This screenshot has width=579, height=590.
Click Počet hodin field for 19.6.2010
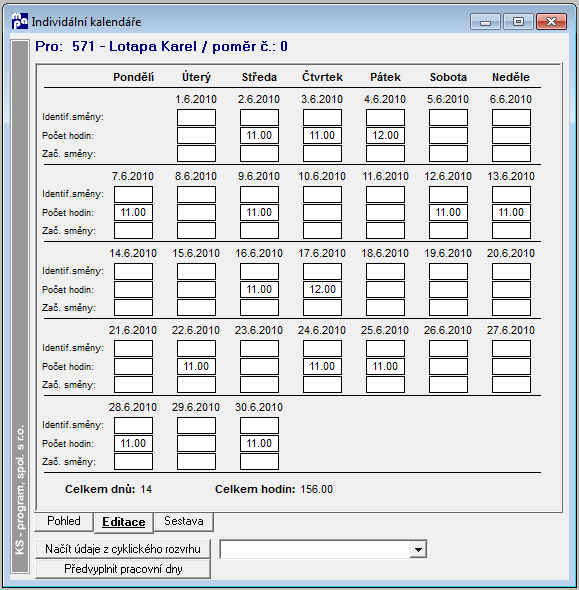448,290
